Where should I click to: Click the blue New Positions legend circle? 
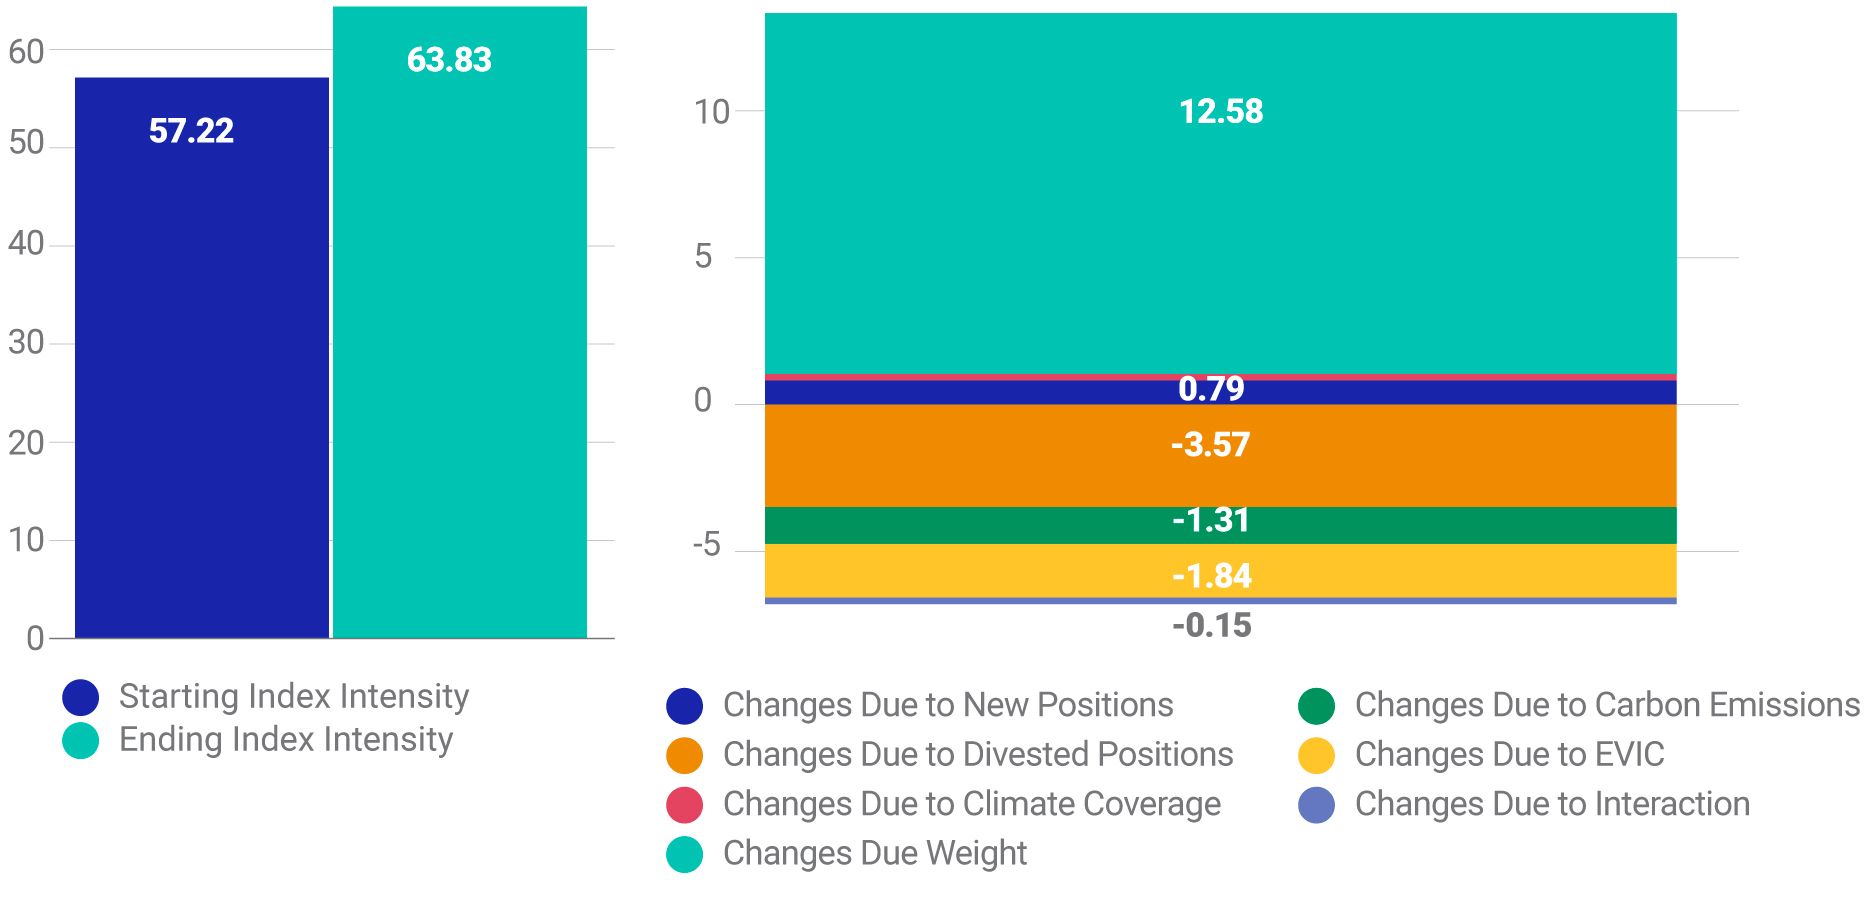tap(684, 706)
